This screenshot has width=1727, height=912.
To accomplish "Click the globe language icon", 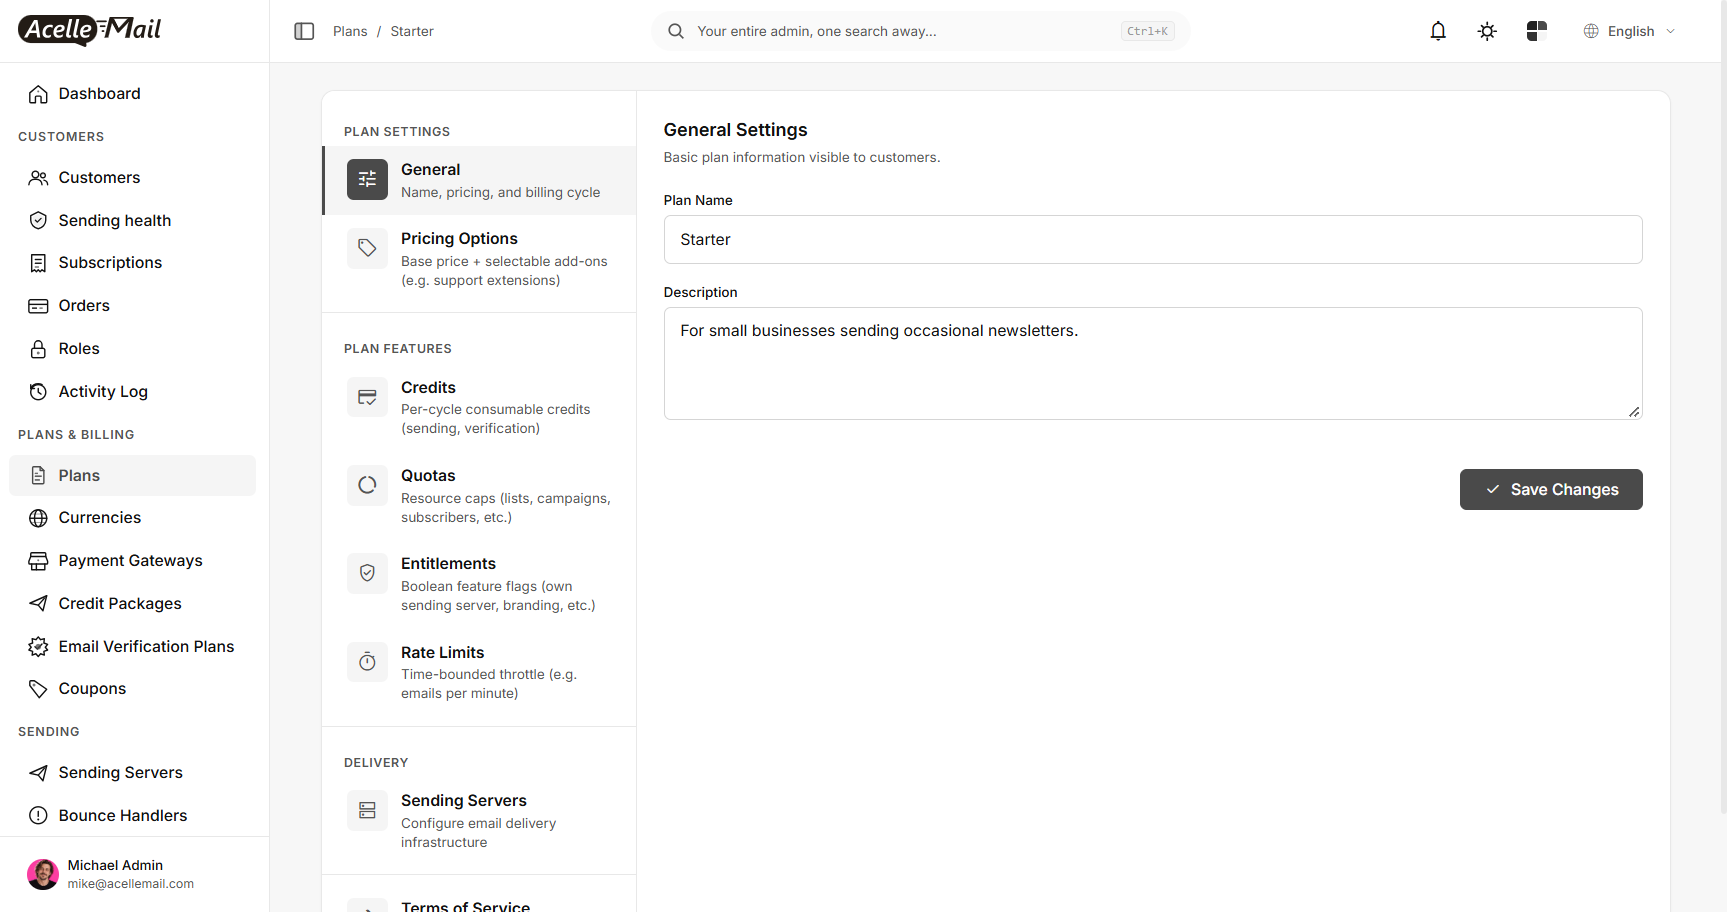I will [x=1591, y=31].
